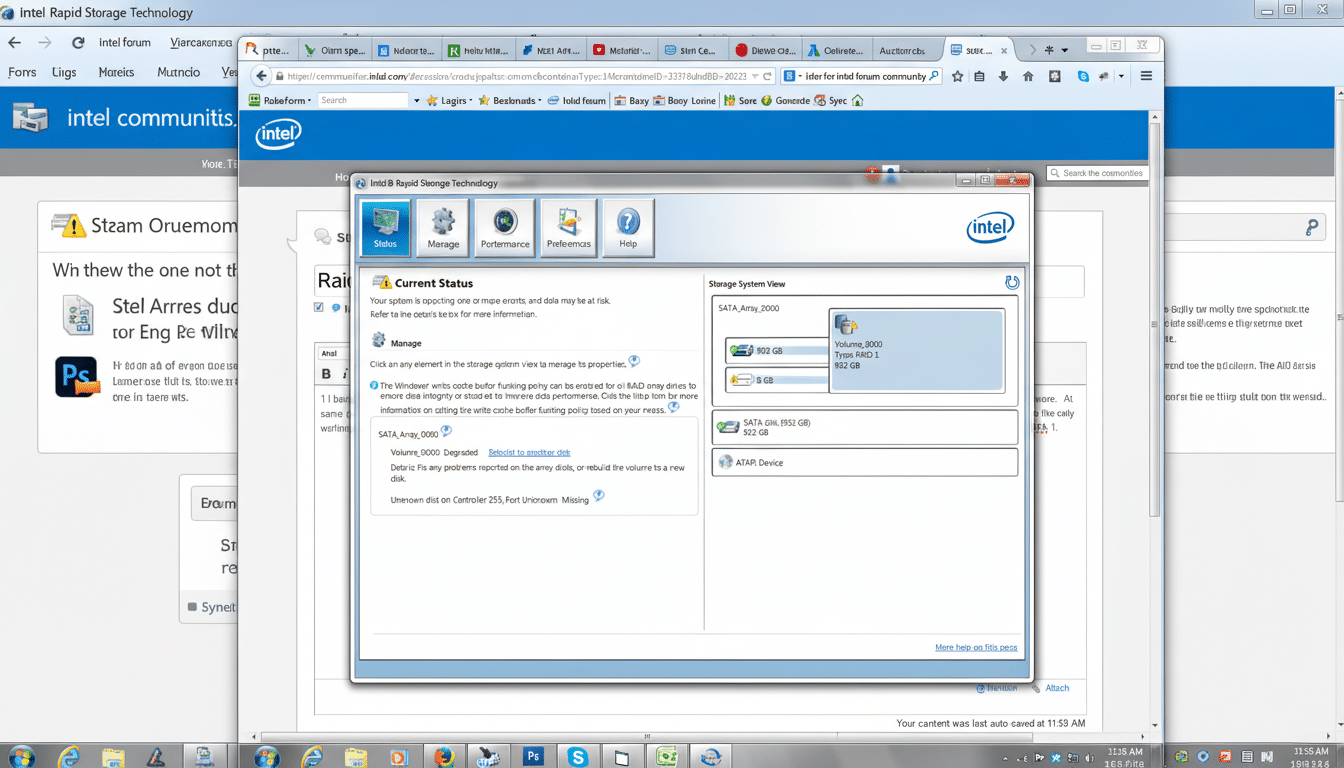Click the help bubble next to SATA_Array_0000
Viewport: 1344px width, 768px height.
444,430
